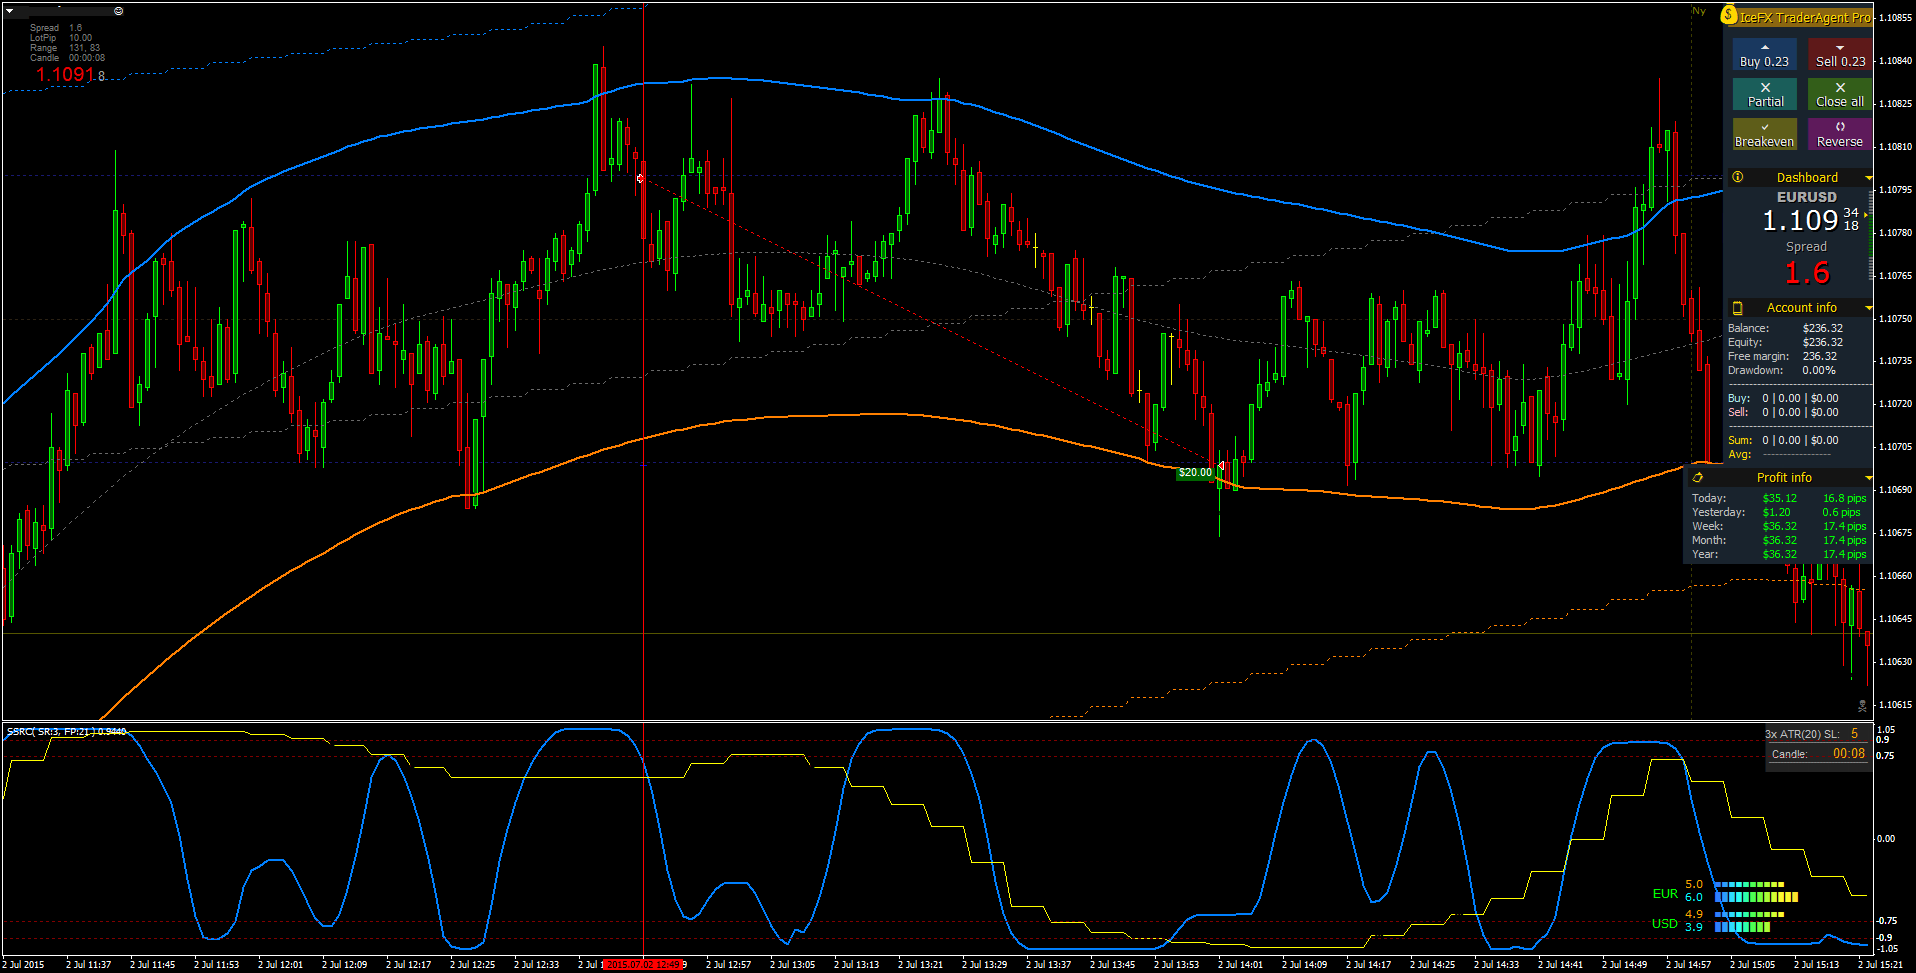Click the Range 131, 83 info line
This screenshot has width=1916, height=973.
click(65, 48)
